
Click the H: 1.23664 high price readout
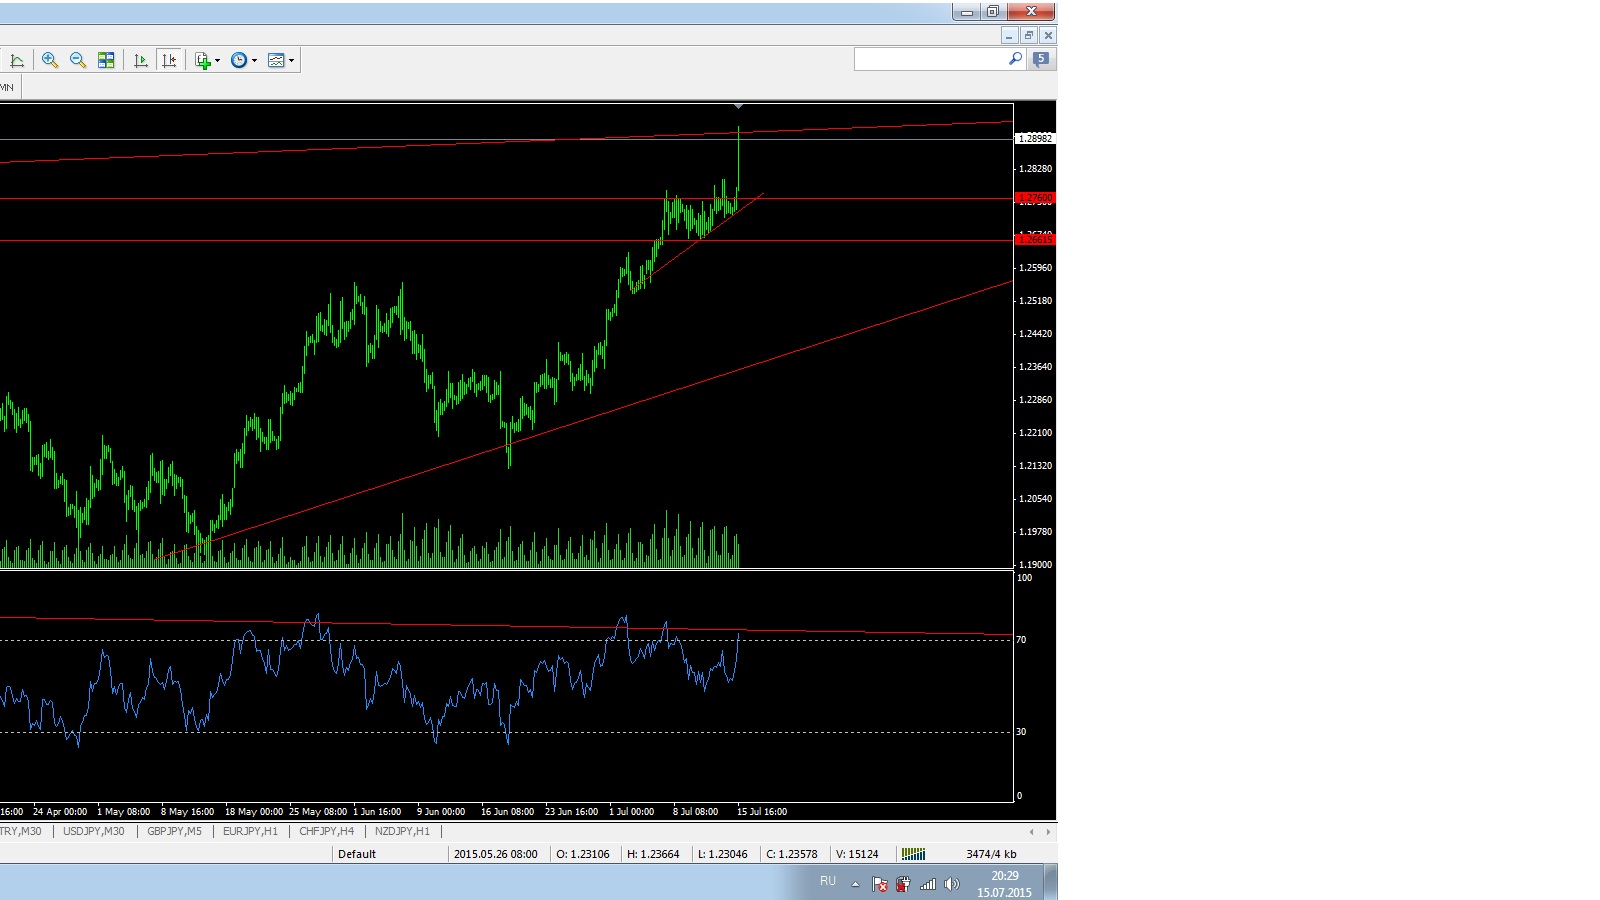653,854
